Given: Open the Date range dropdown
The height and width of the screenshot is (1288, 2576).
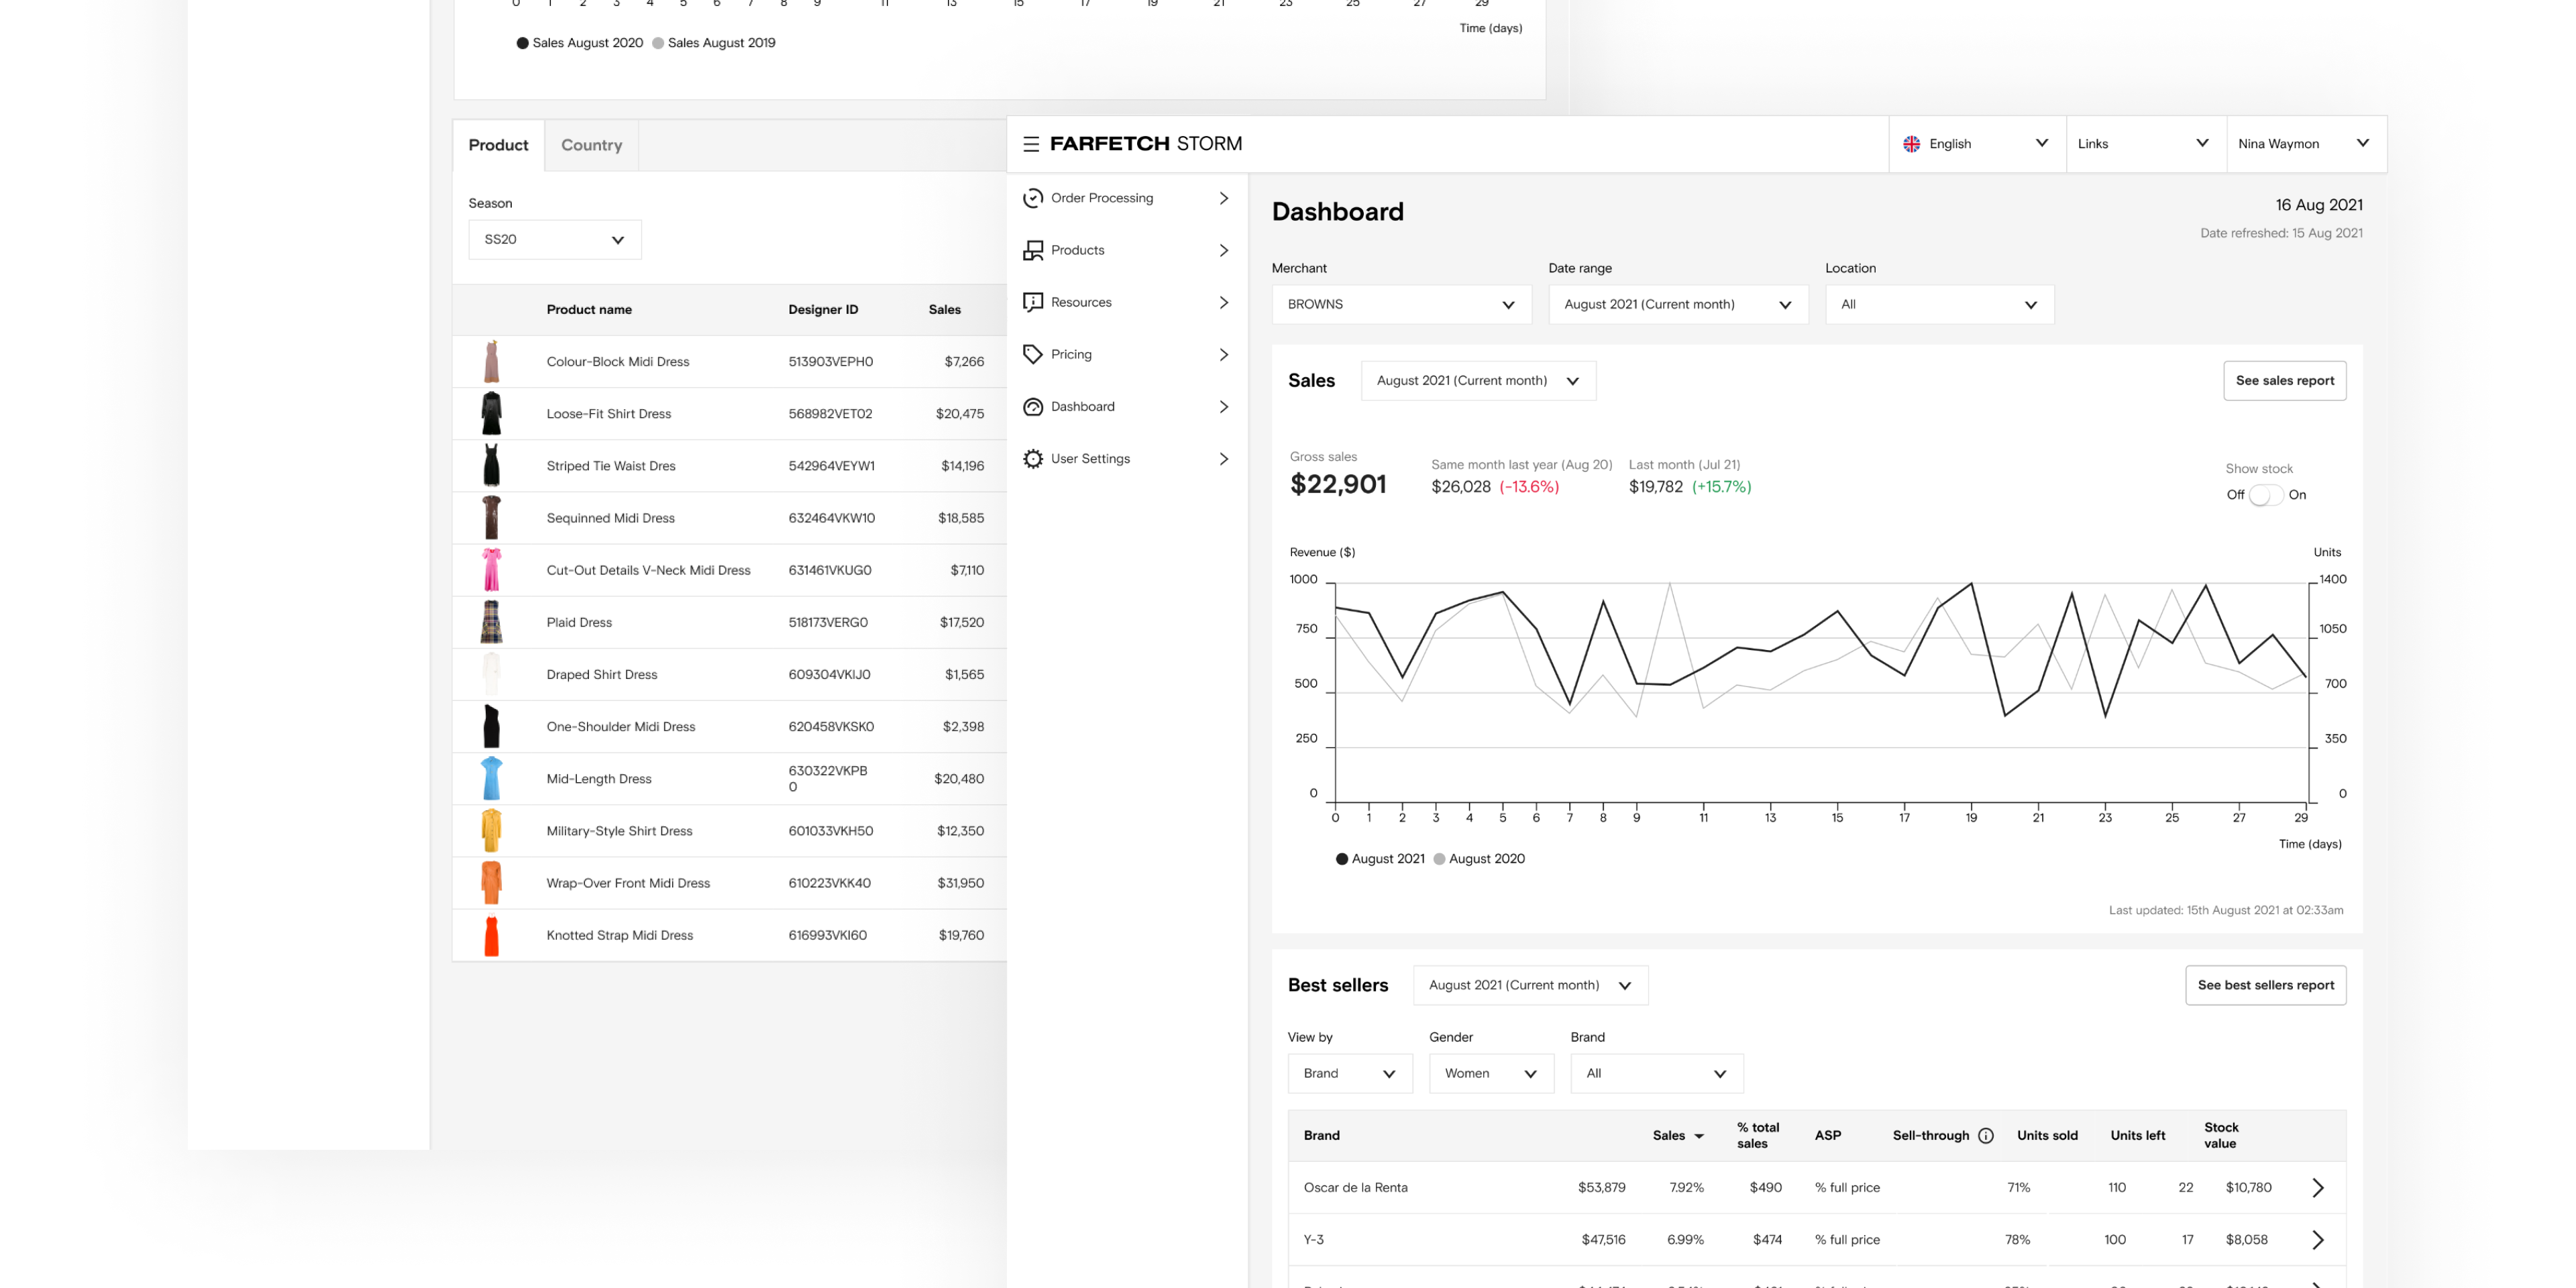Looking at the screenshot, I should [1678, 304].
